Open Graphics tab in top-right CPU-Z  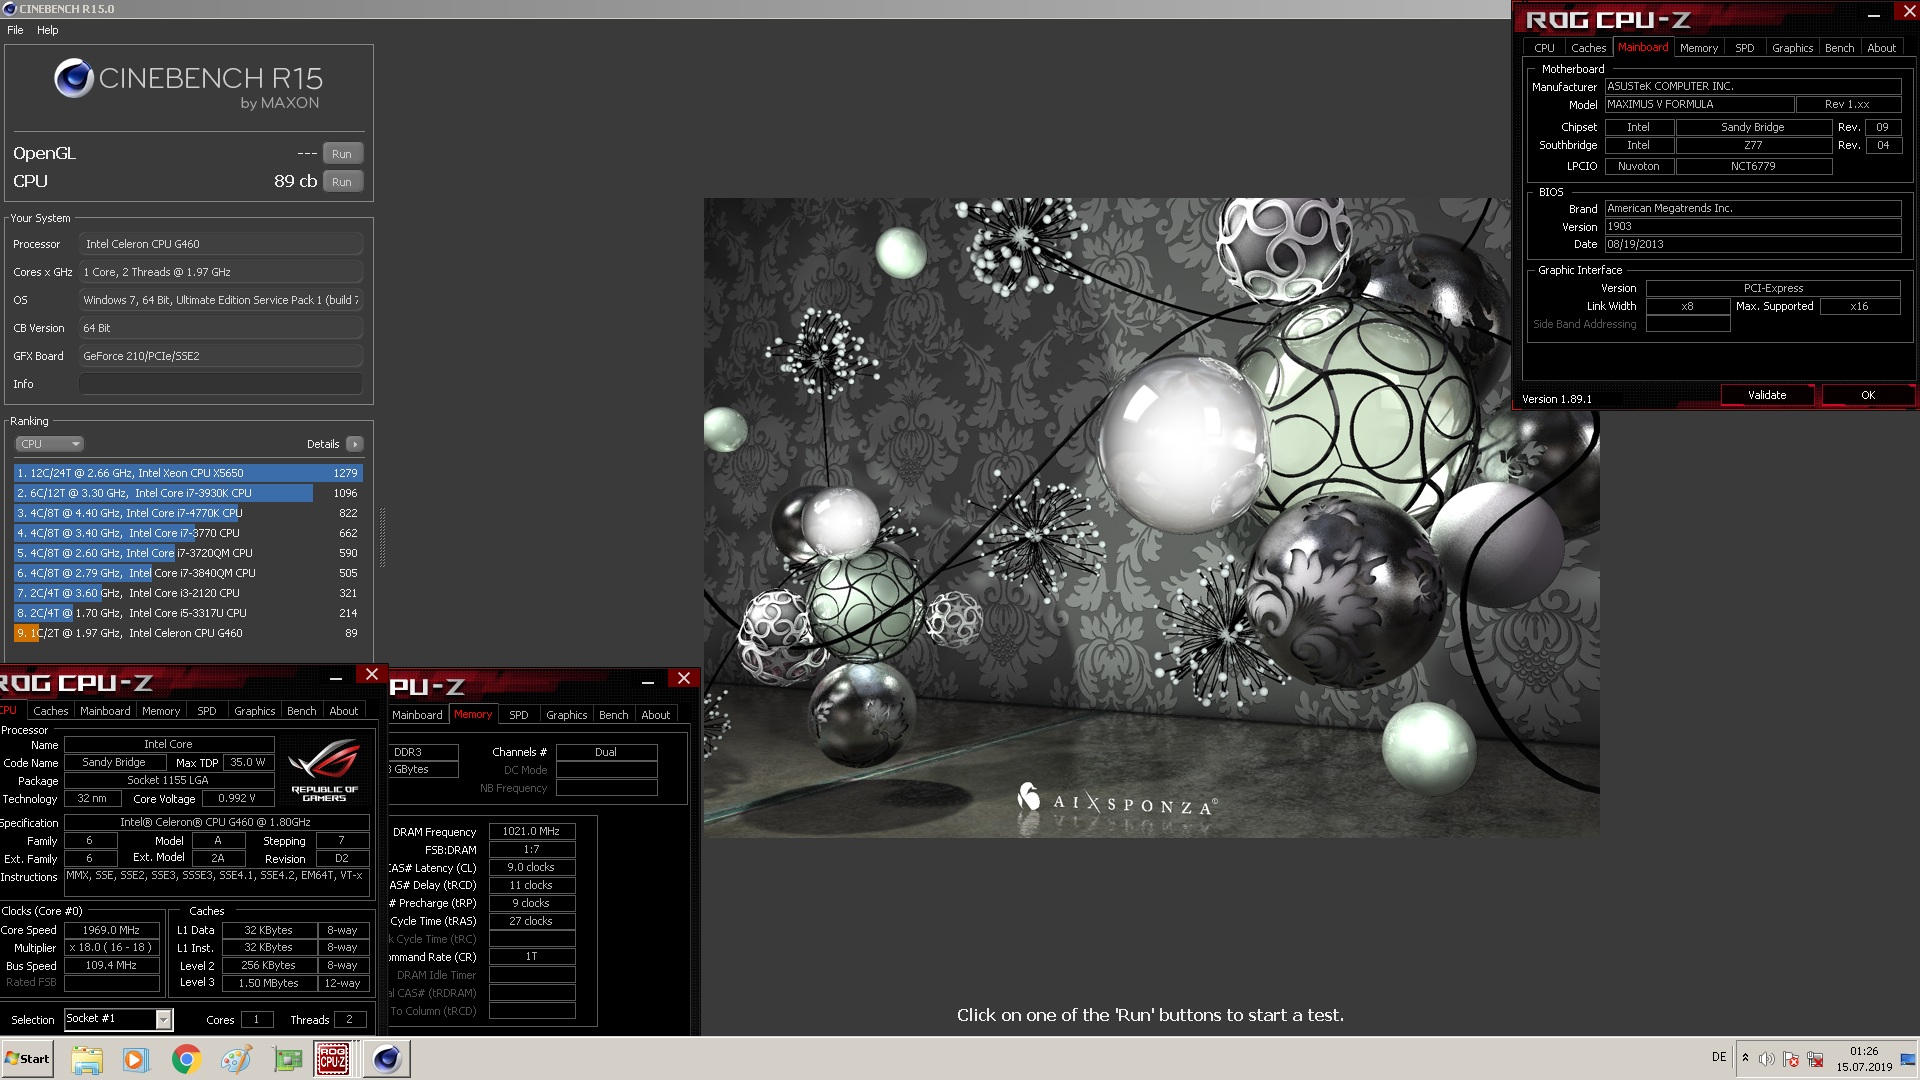(1792, 48)
